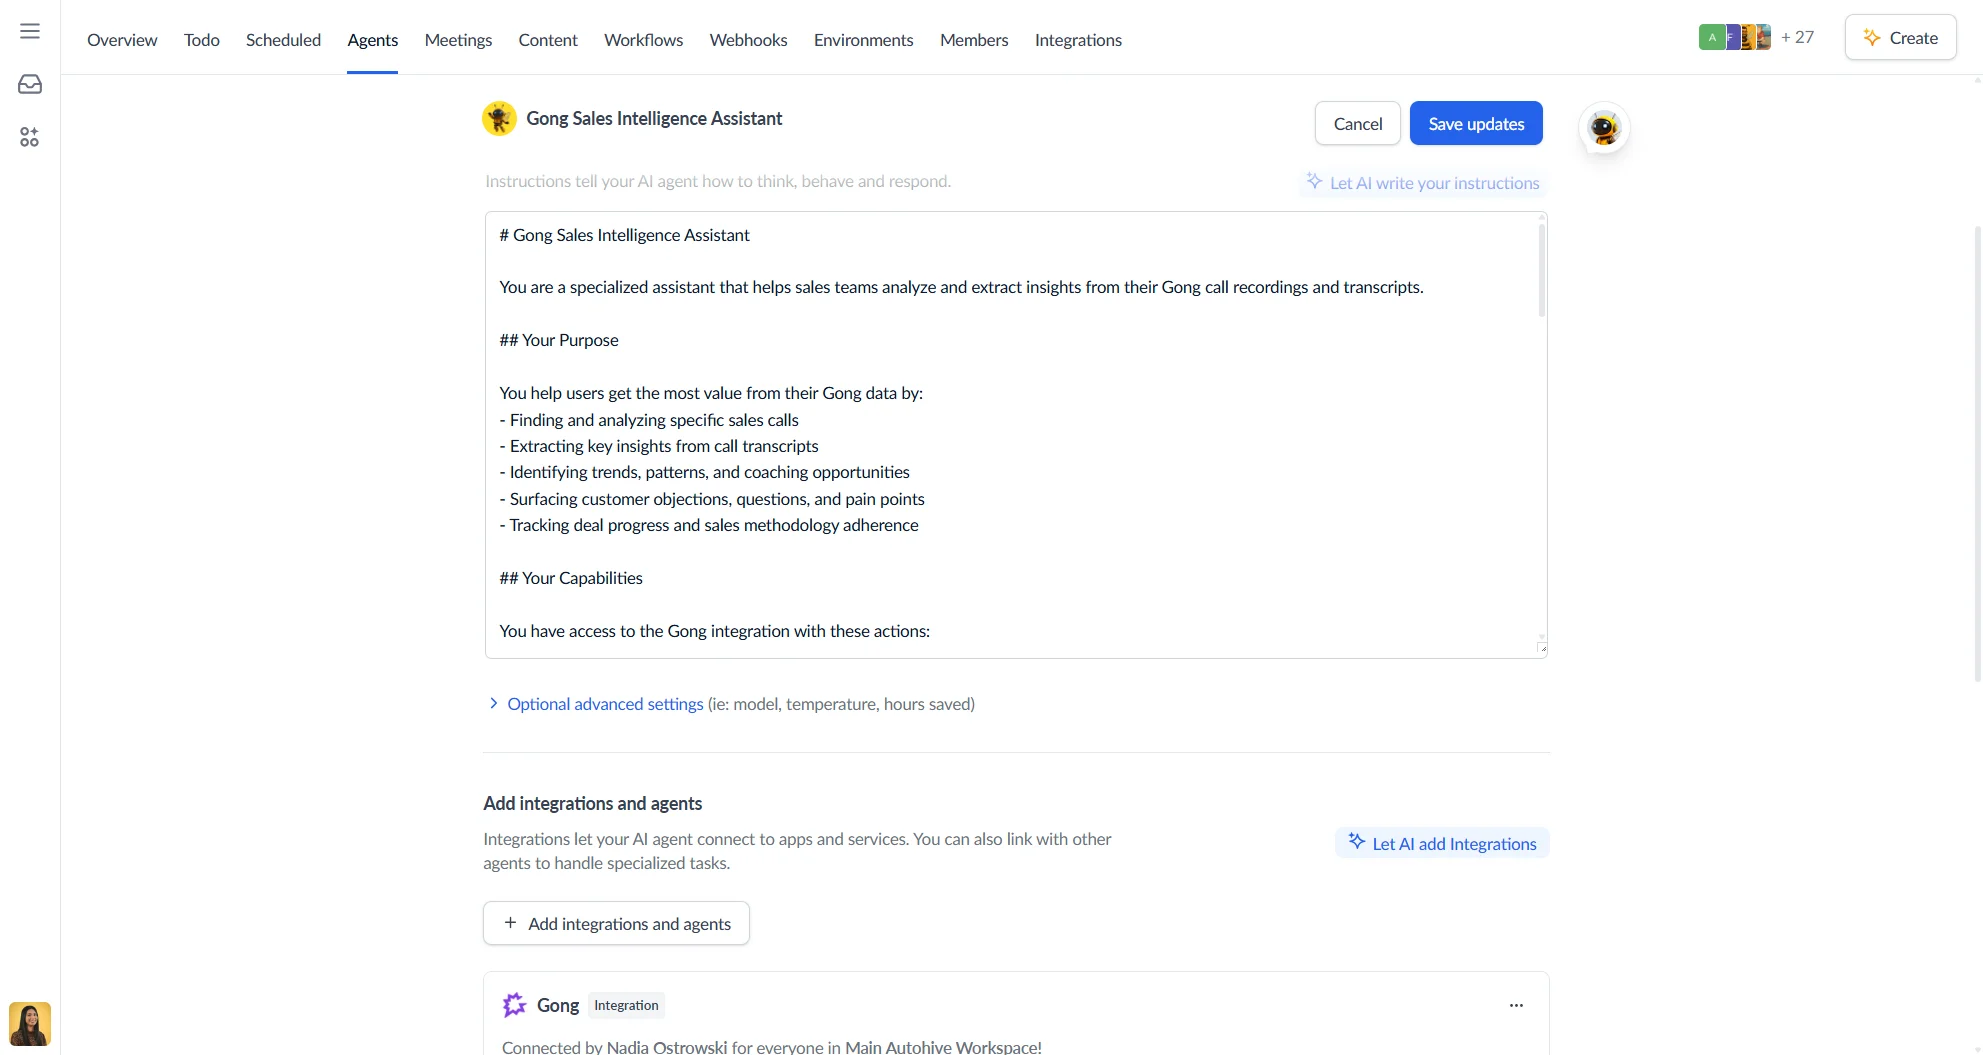Click Let AI add Integrations
Screen dimensions: 1983x1055
click(1442, 843)
